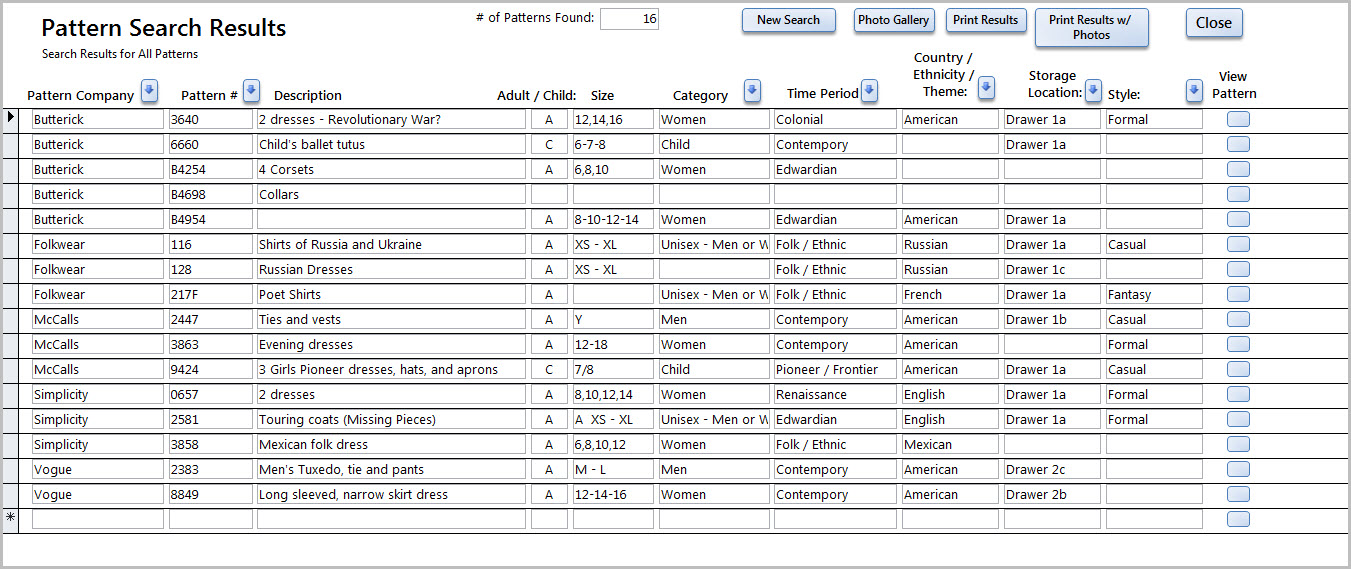The width and height of the screenshot is (1351, 569).
Task: View pattern for Simplicity 2581 Touring coats
Action: pos(1238,420)
